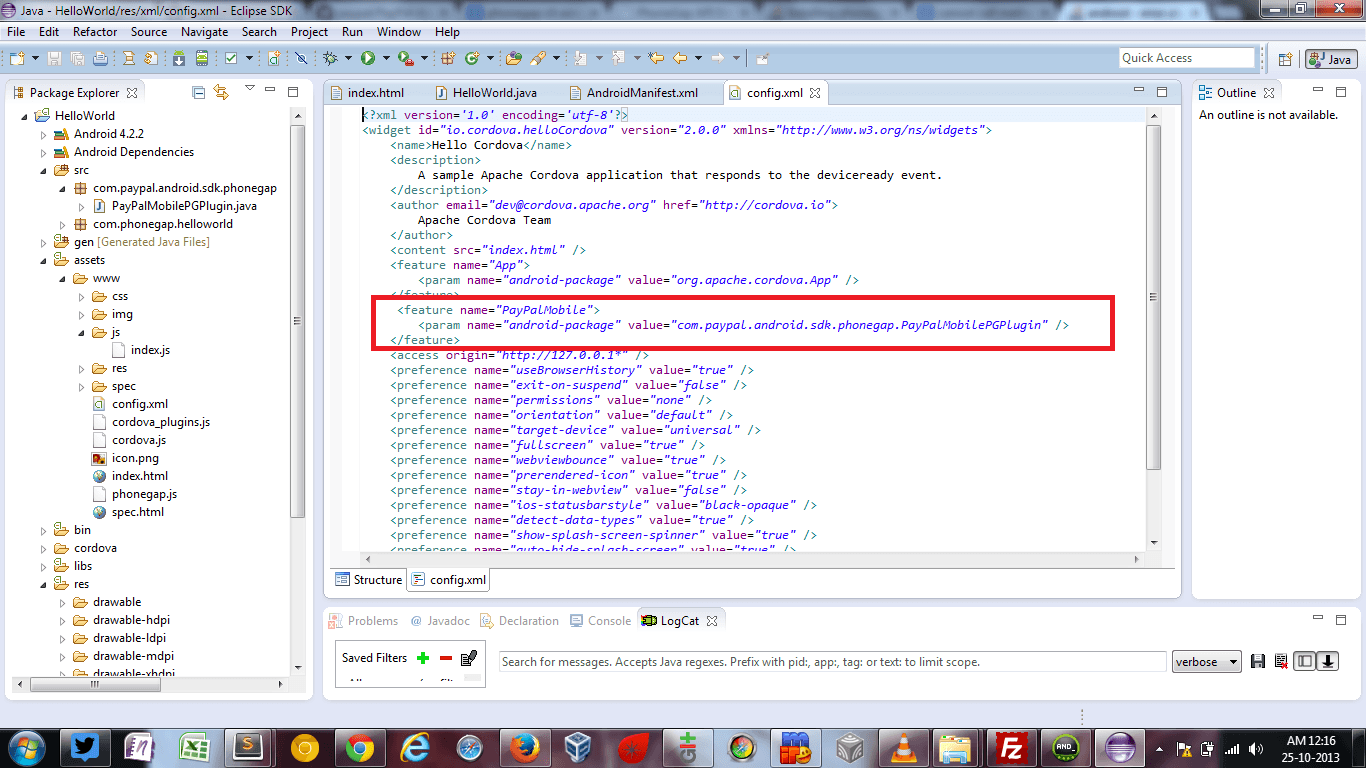Click the Open Type icon

coord(514,59)
